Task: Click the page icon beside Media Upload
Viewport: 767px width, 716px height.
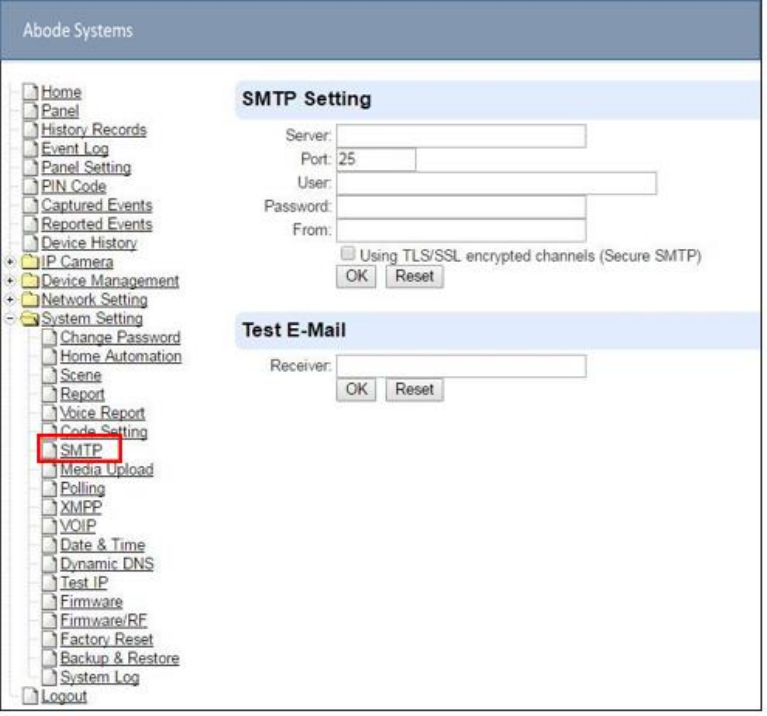Action: [49, 470]
